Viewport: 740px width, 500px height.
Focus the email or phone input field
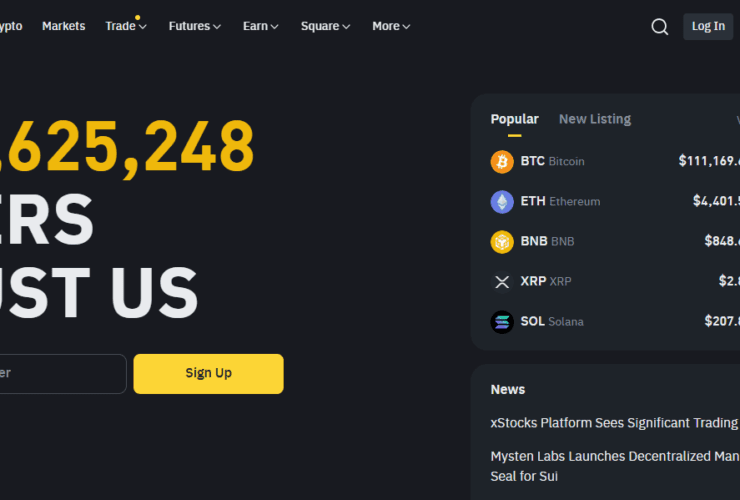pyautogui.click(x=61, y=373)
